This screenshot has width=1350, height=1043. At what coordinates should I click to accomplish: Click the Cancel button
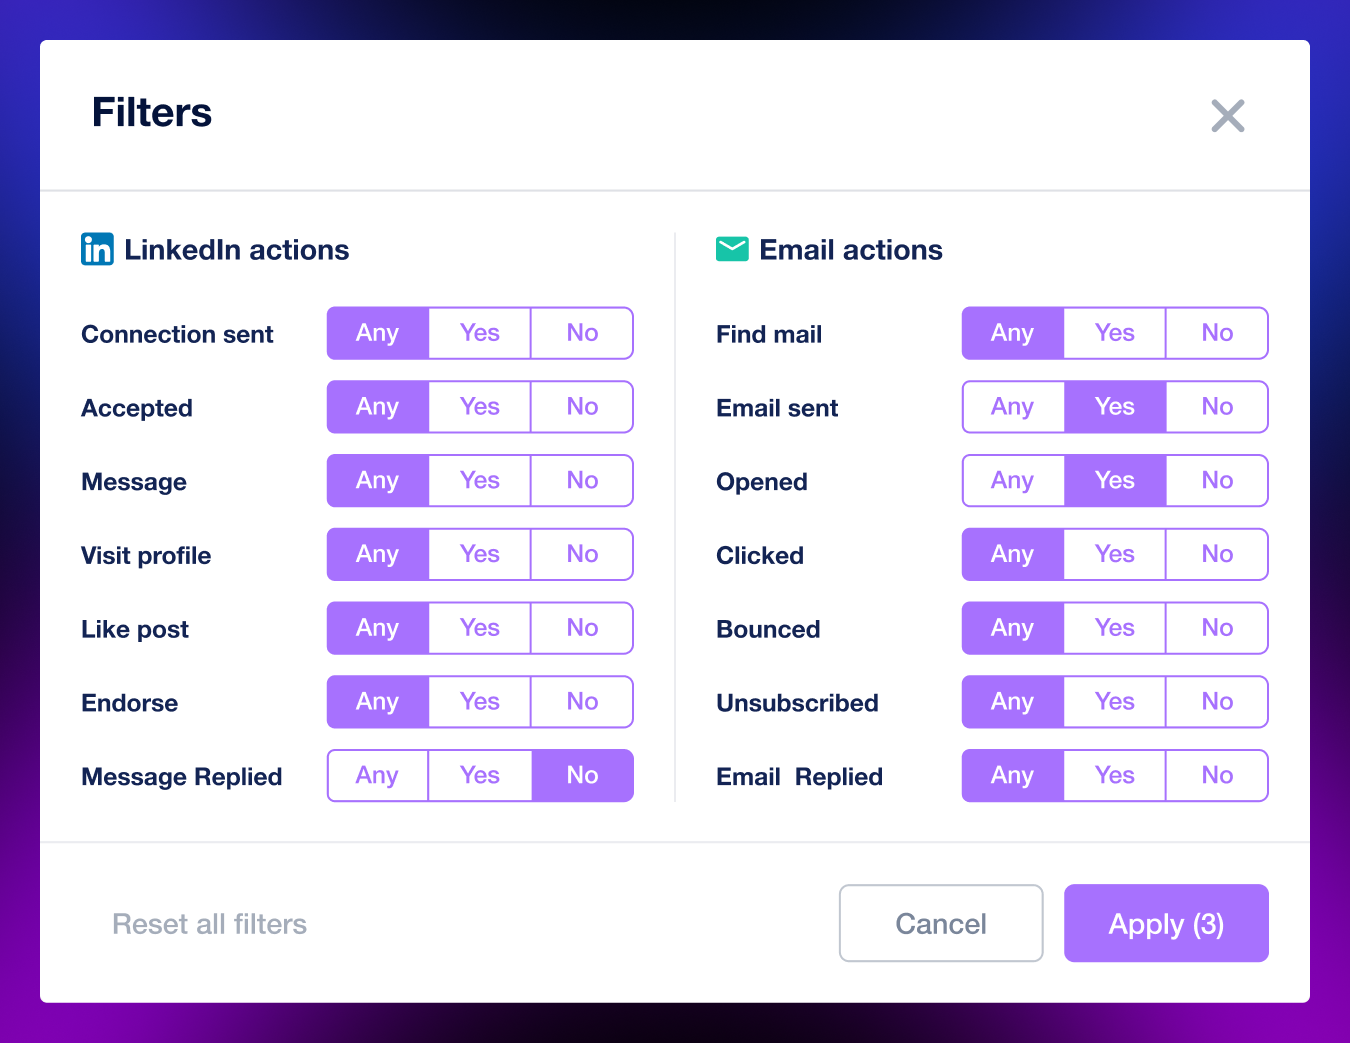[941, 923]
